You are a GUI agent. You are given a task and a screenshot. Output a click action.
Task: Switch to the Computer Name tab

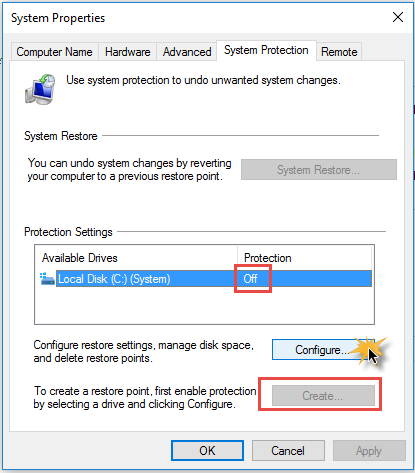click(54, 52)
